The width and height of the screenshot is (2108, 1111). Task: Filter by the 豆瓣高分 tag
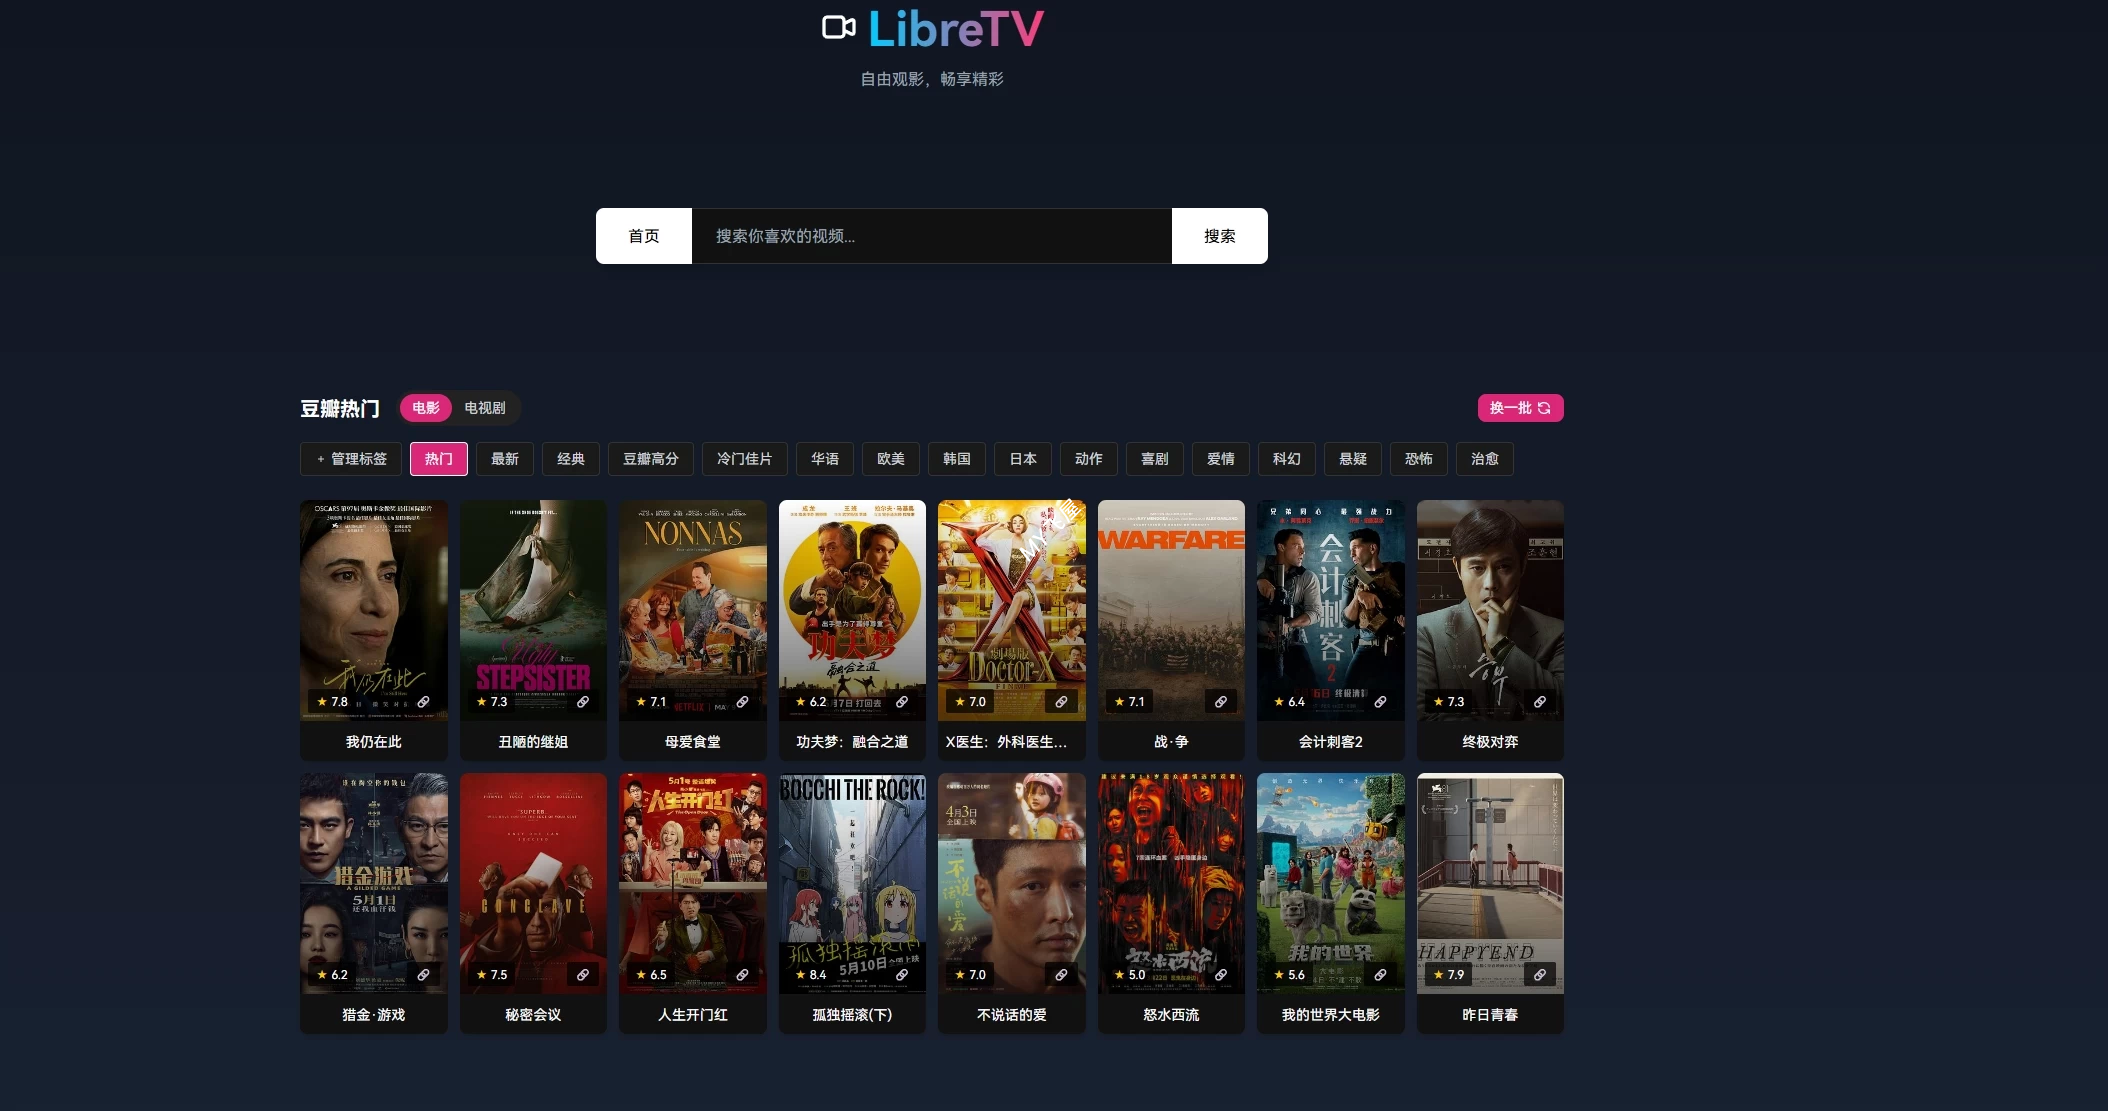(651, 459)
